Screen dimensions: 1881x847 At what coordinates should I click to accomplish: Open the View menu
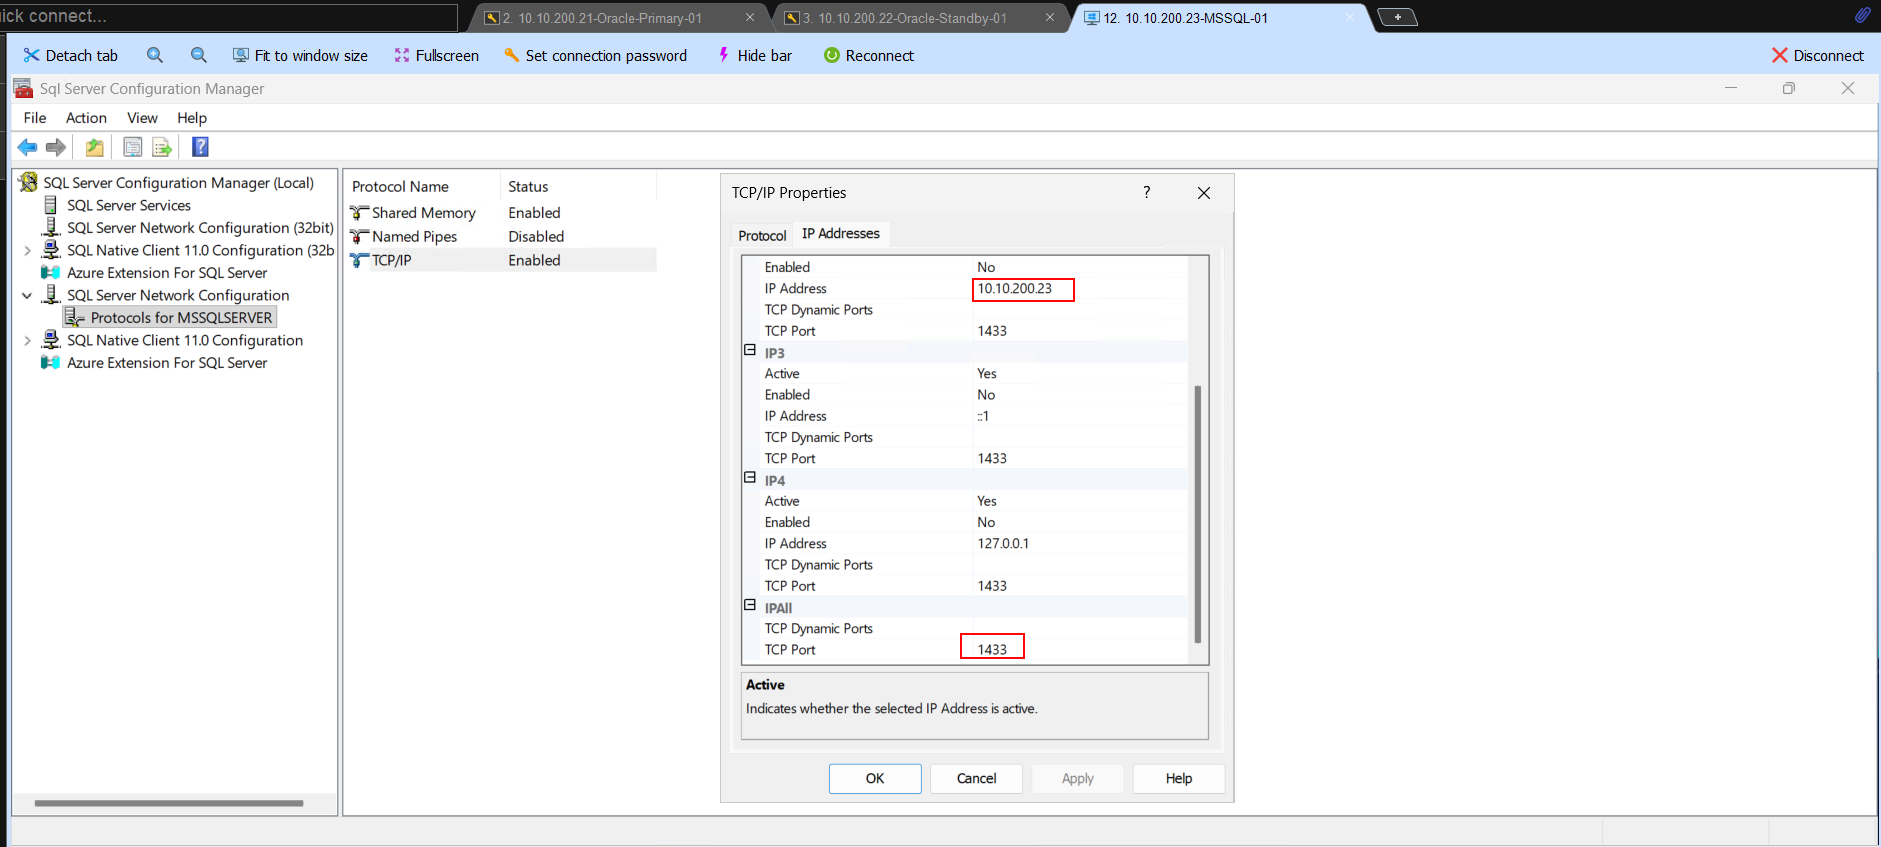(142, 118)
